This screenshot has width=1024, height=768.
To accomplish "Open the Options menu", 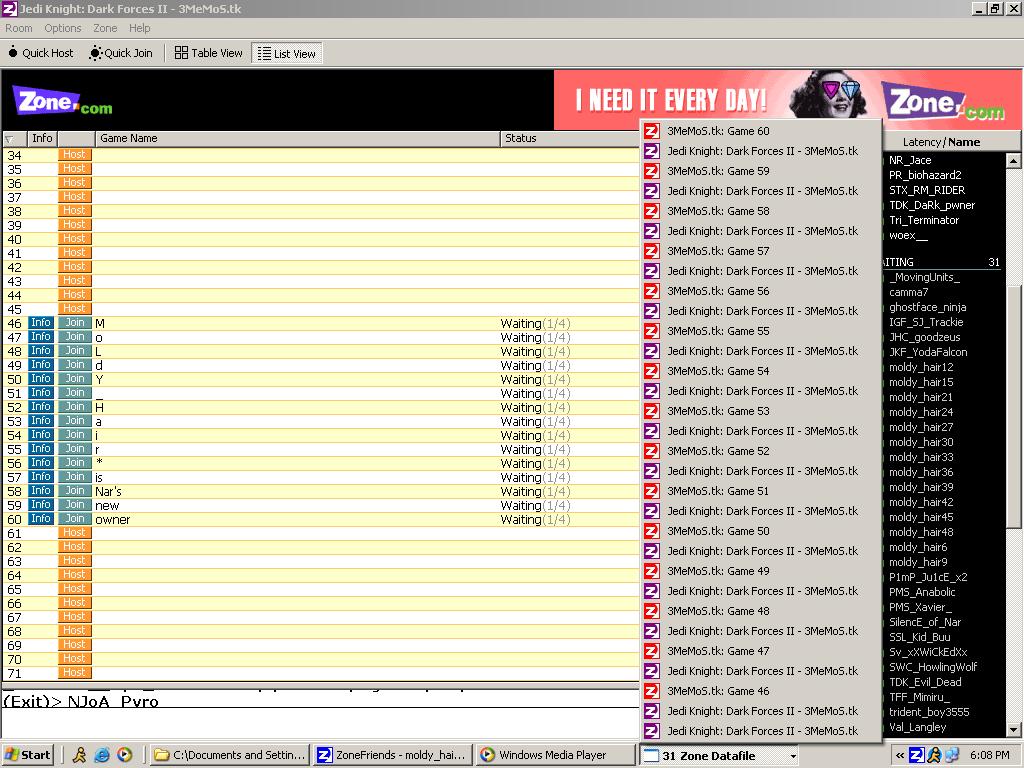I will [63, 28].
